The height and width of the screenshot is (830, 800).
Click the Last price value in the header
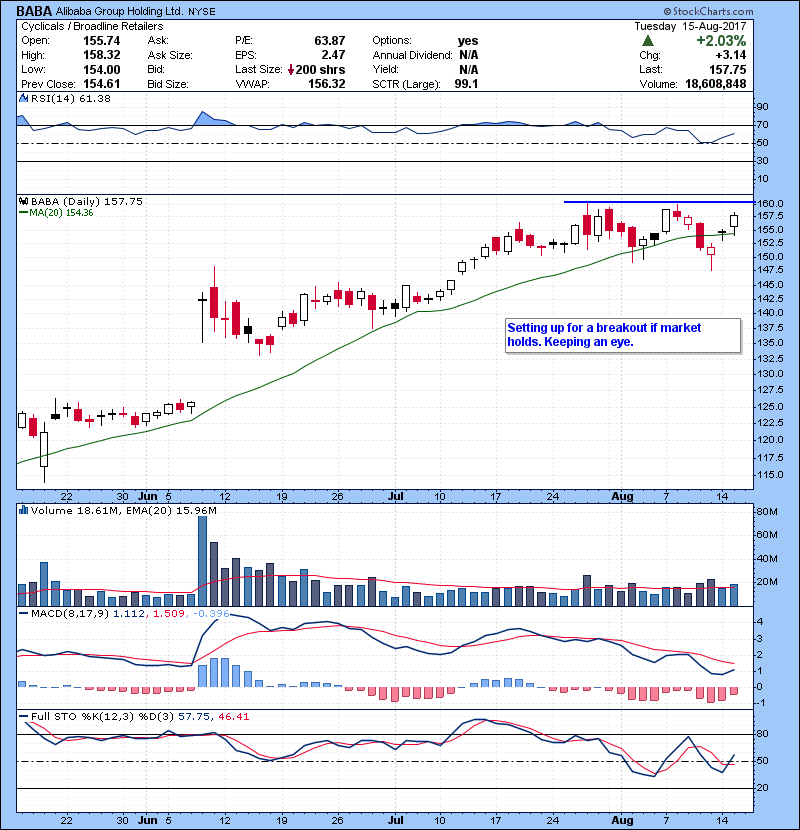pyautogui.click(x=727, y=70)
